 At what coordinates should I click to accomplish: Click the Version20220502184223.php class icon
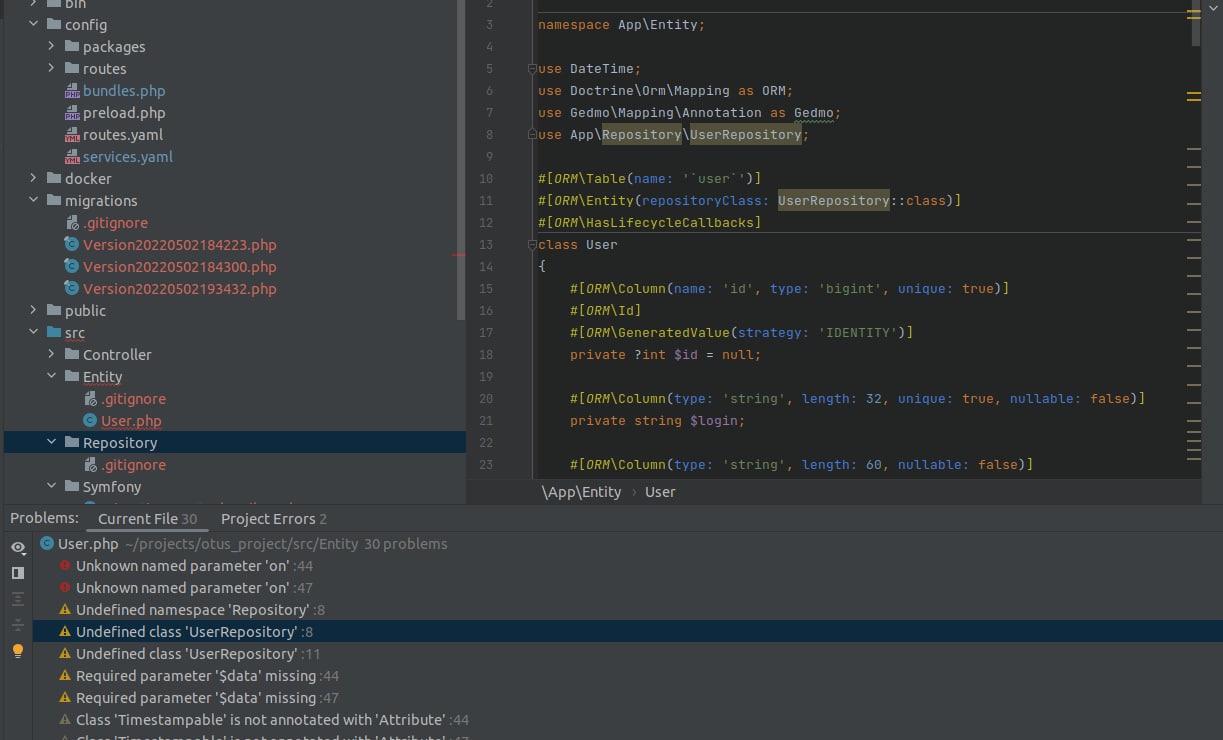click(x=72, y=245)
